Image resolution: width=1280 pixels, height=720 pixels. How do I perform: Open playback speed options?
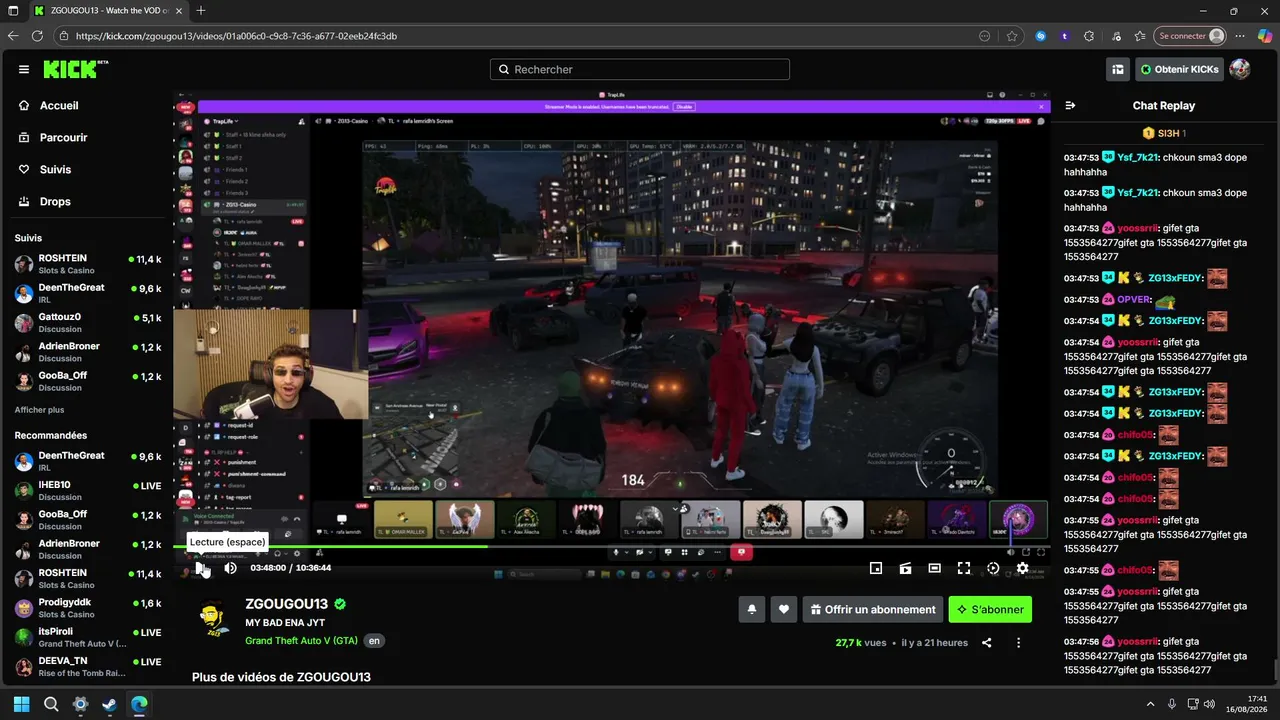993,568
